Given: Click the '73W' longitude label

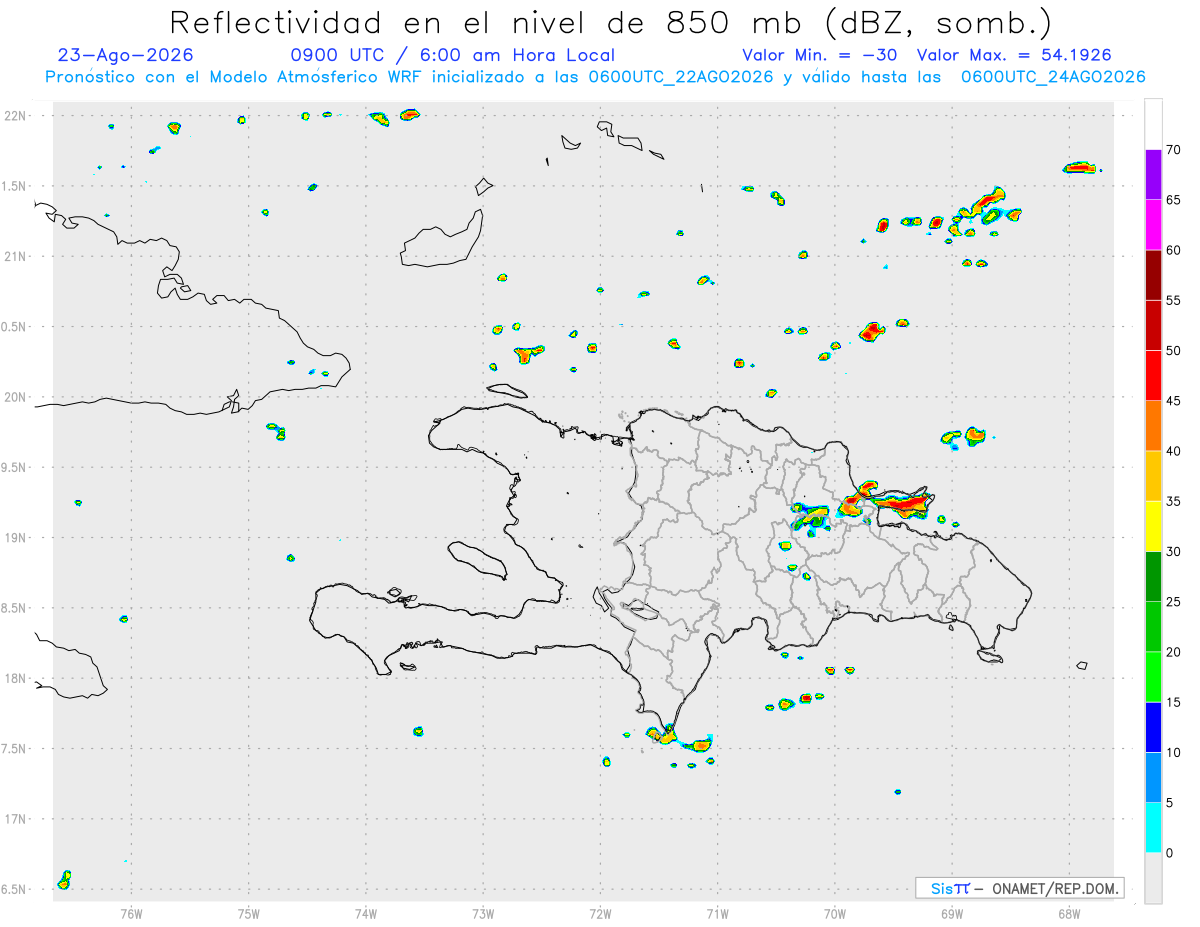Looking at the screenshot, I should click(x=483, y=914).
